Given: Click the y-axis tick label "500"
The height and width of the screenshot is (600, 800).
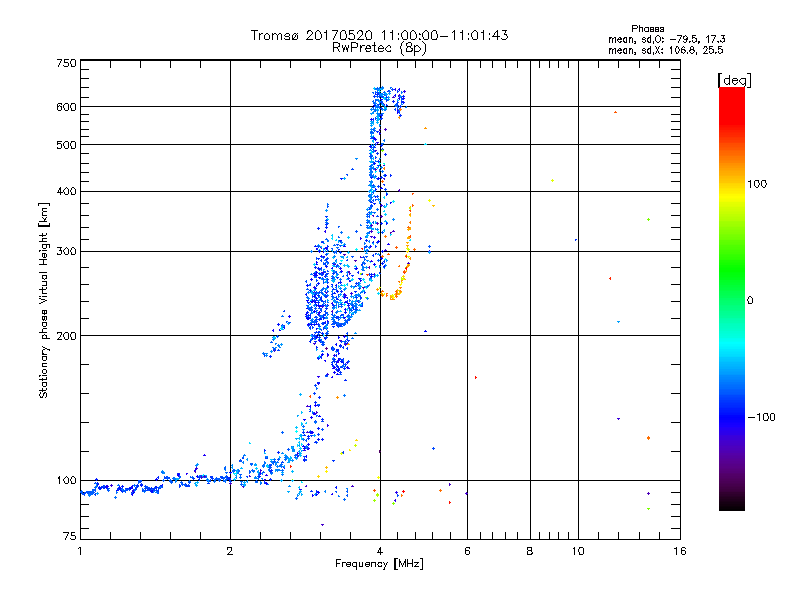Looking at the screenshot, I should [x=66, y=145].
